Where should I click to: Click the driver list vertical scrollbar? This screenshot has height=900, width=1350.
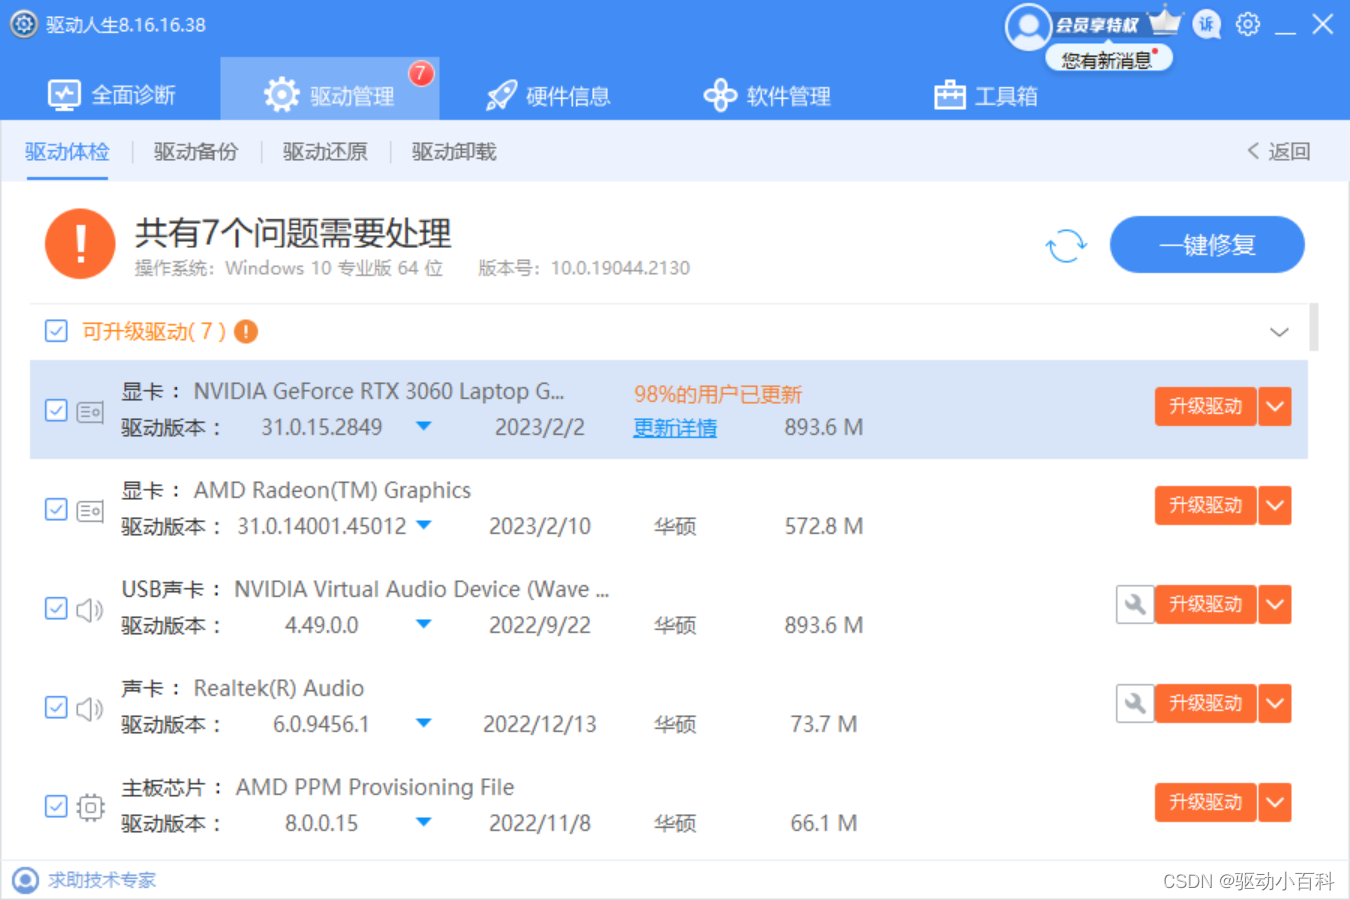point(1314,327)
